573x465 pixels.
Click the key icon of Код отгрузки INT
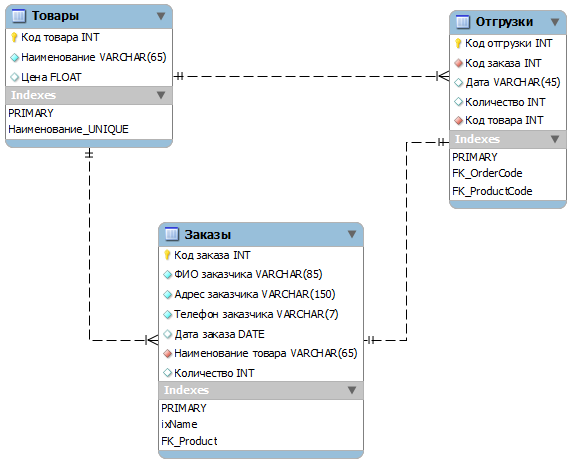(x=458, y=43)
